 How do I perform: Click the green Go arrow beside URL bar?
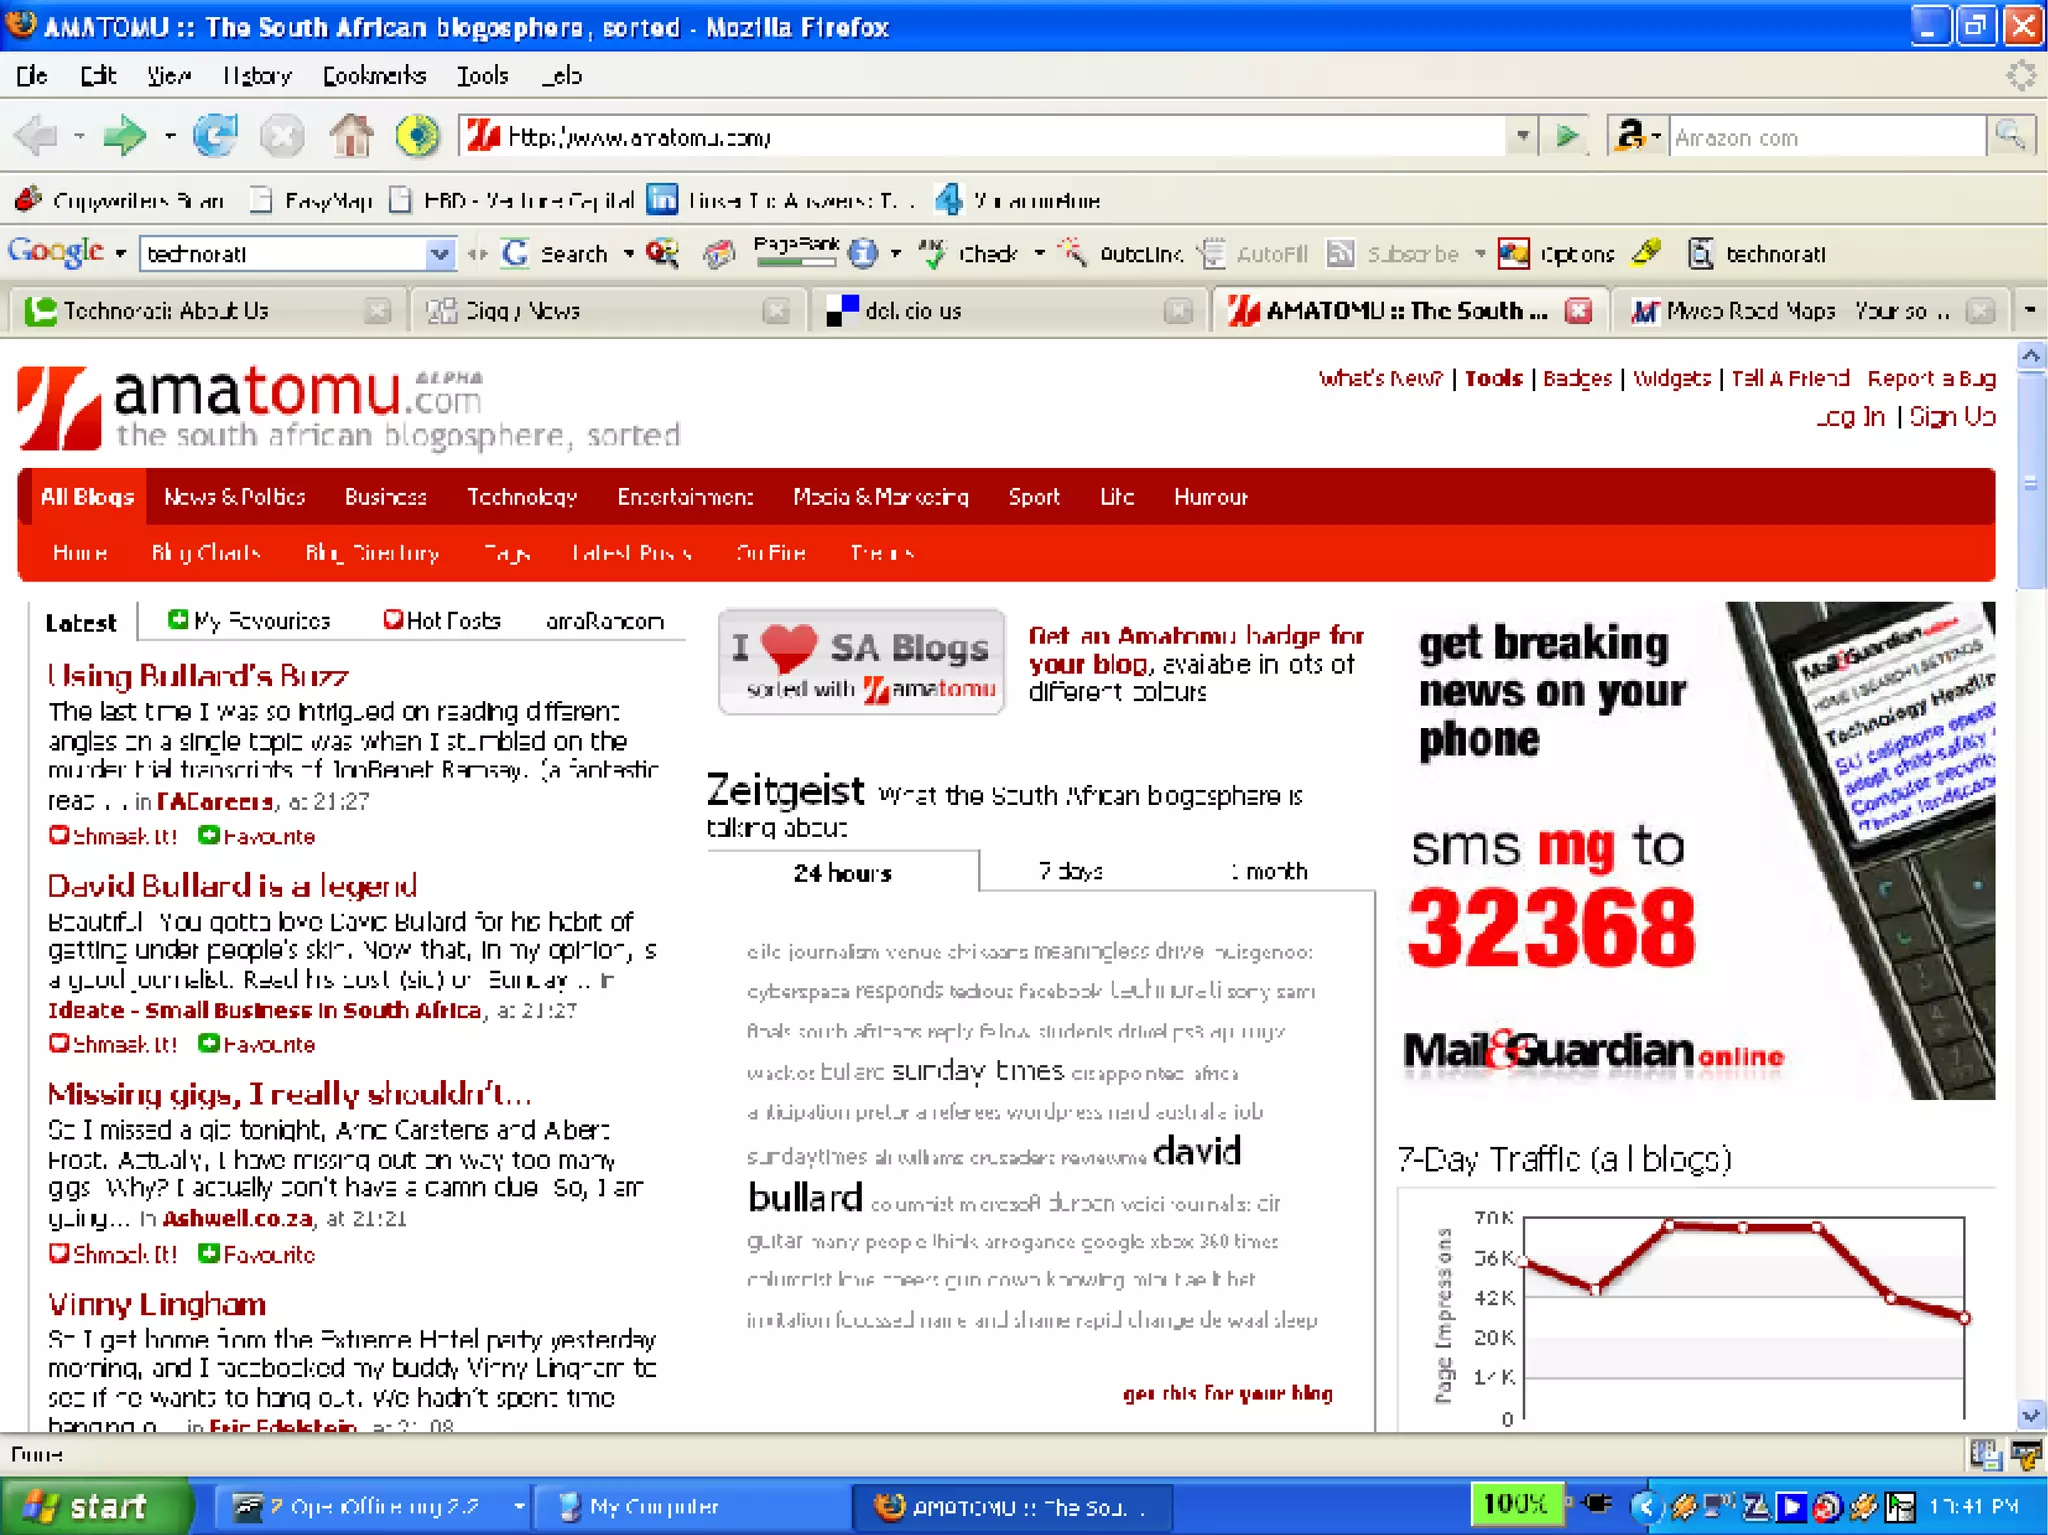click(1567, 136)
